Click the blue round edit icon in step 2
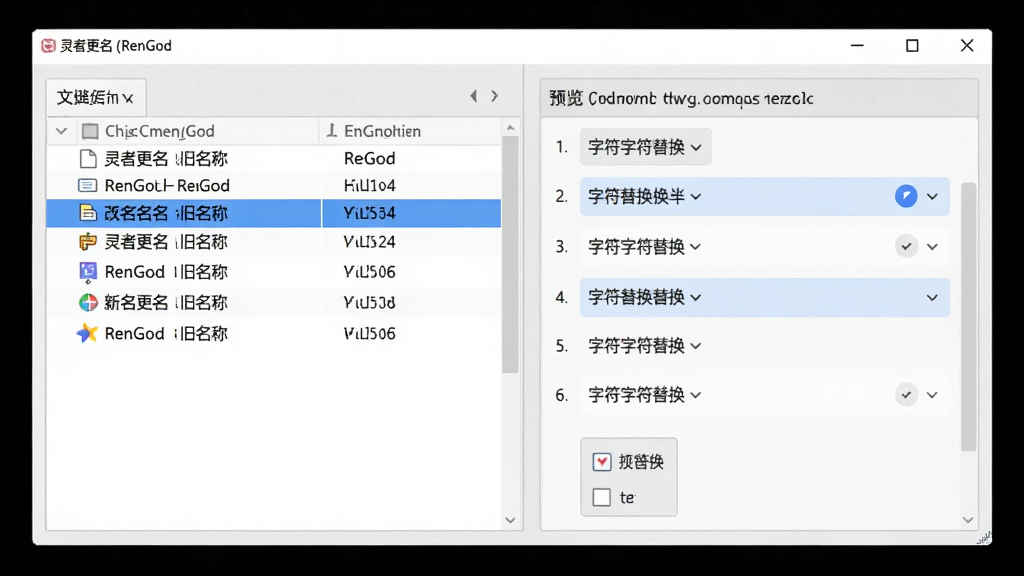 point(906,196)
